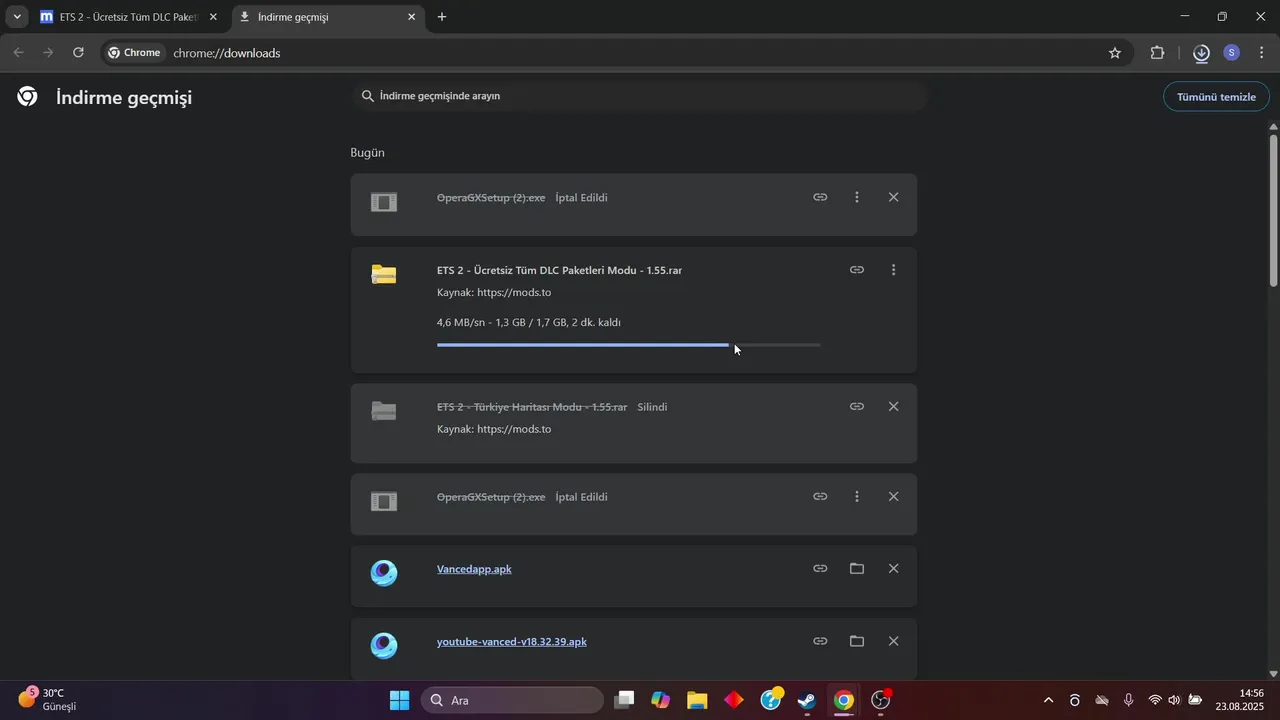Open the Chrome three-dot menu
This screenshot has width=1280, height=720.
1261,53
